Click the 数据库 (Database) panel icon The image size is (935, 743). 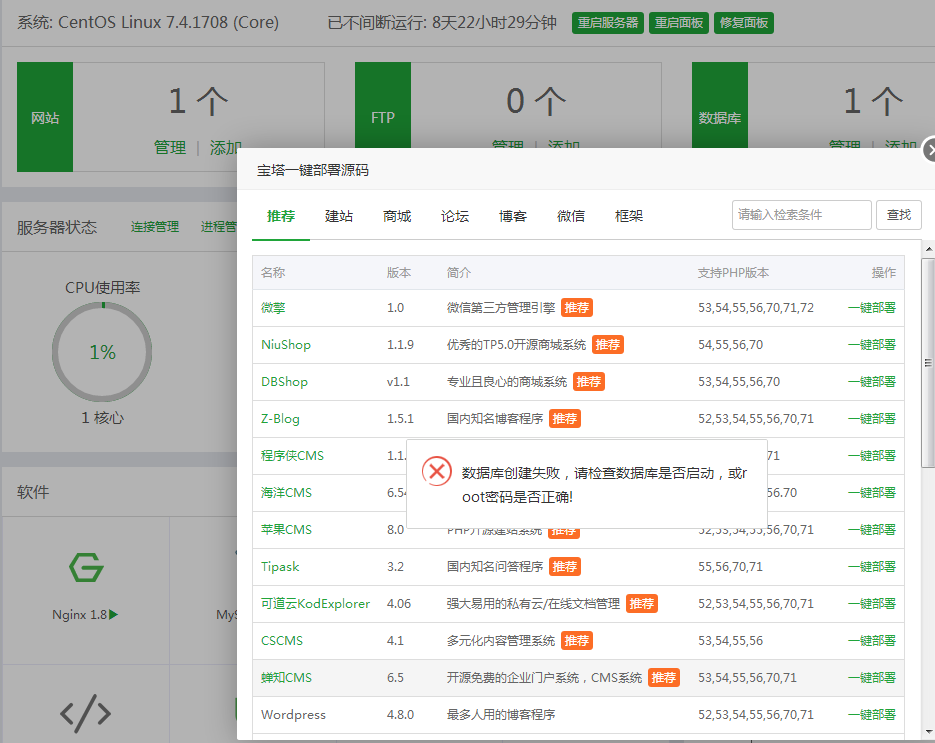point(720,117)
